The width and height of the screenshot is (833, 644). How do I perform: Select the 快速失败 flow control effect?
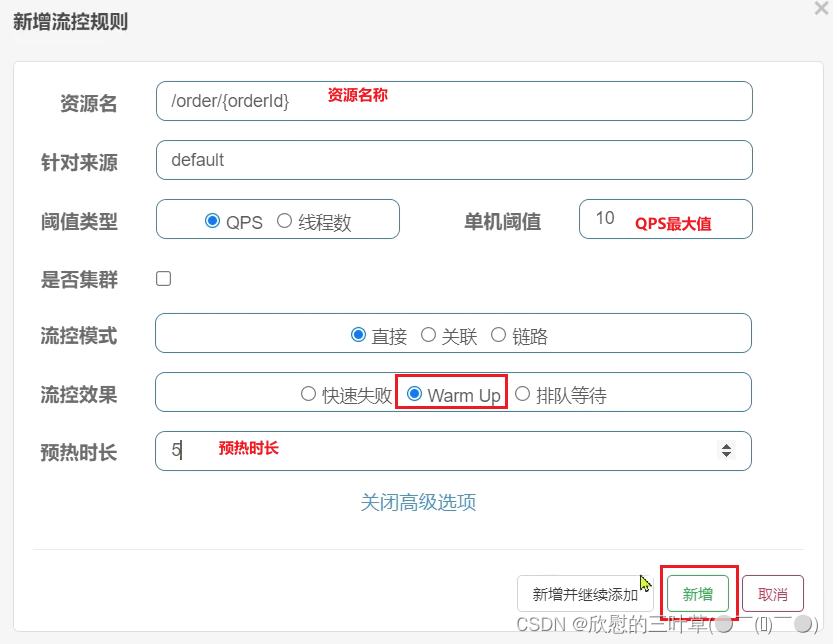(309, 393)
